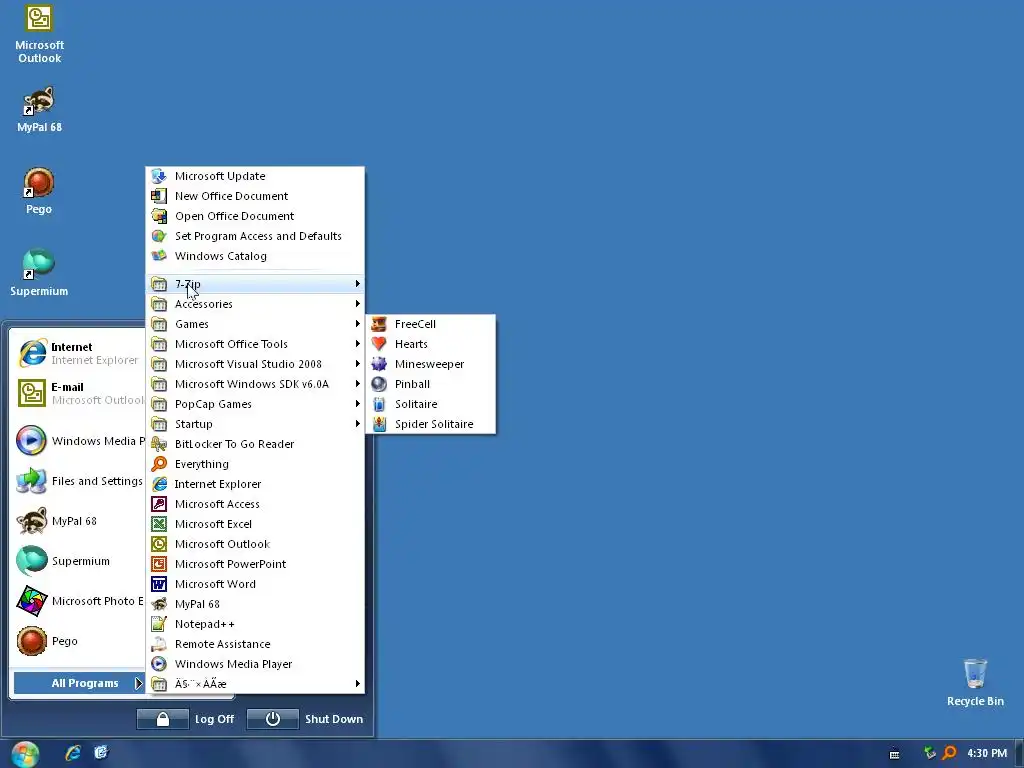Expand Microsoft Office Tools submenu
This screenshot has width=1024, height=768.
point(255,344)
